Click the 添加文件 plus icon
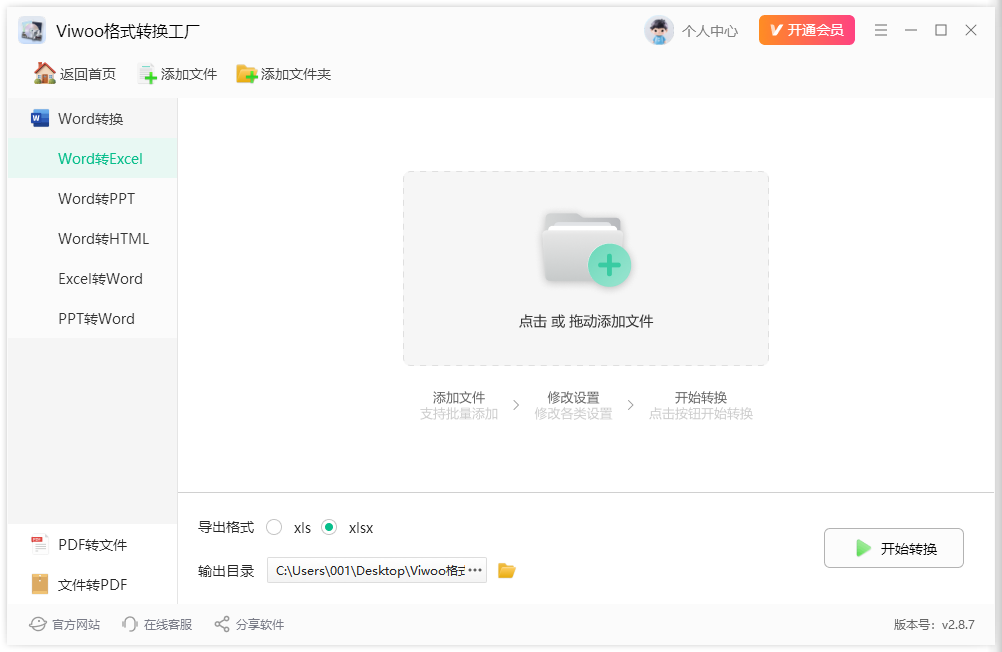The image size is (1002, 652). coord(148,73)
